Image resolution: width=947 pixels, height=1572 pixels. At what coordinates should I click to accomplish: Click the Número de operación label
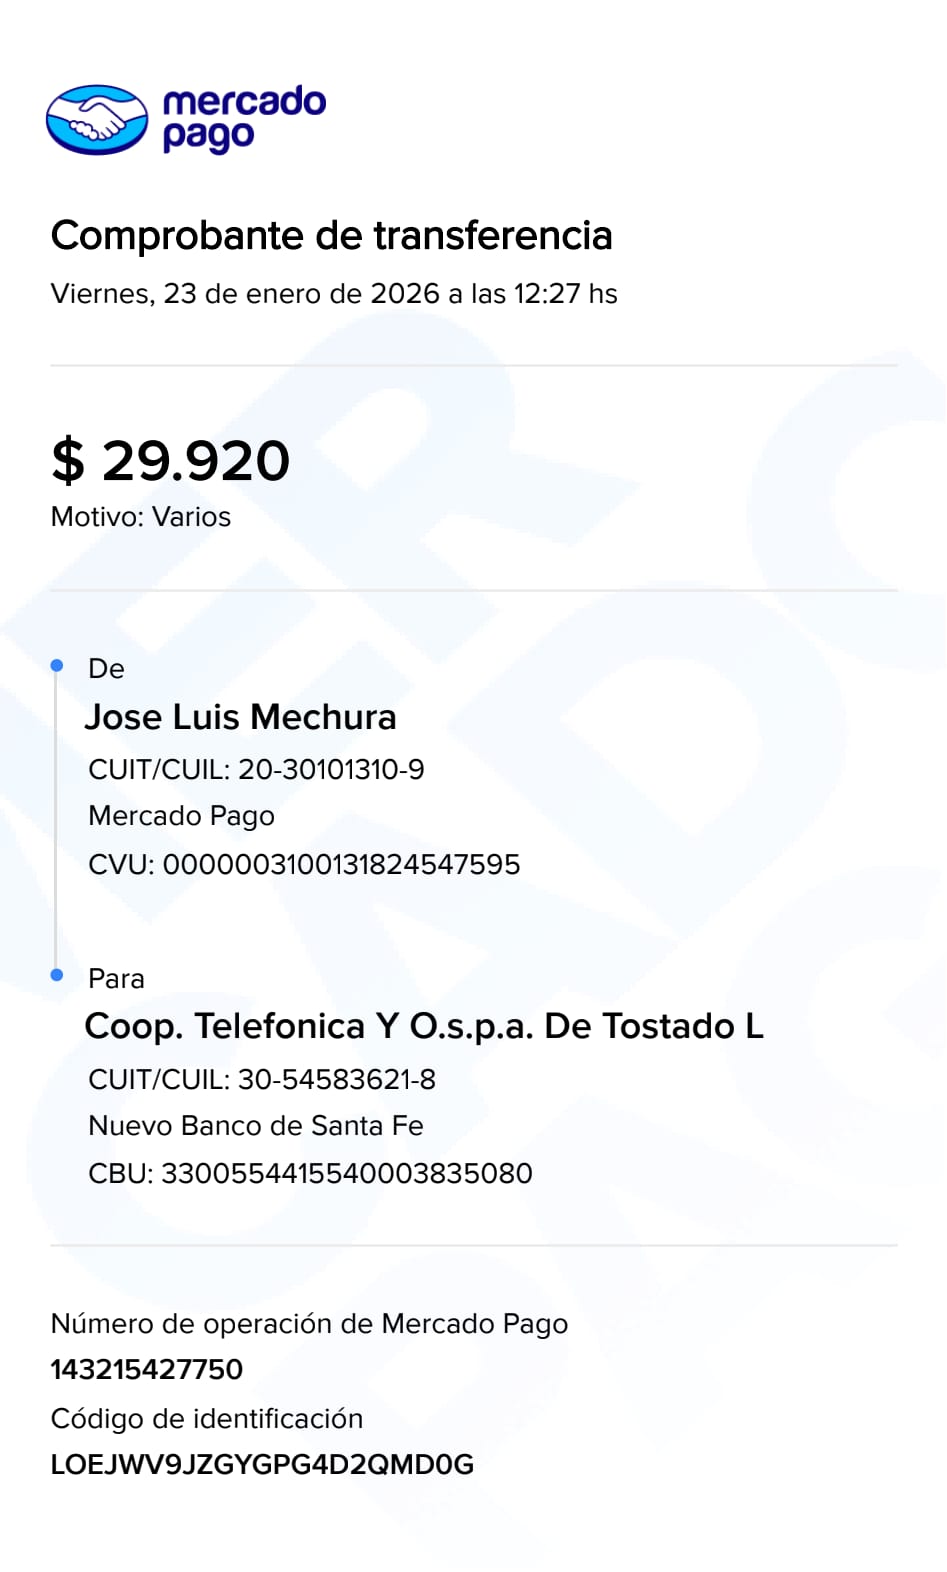pos(309,1324)
